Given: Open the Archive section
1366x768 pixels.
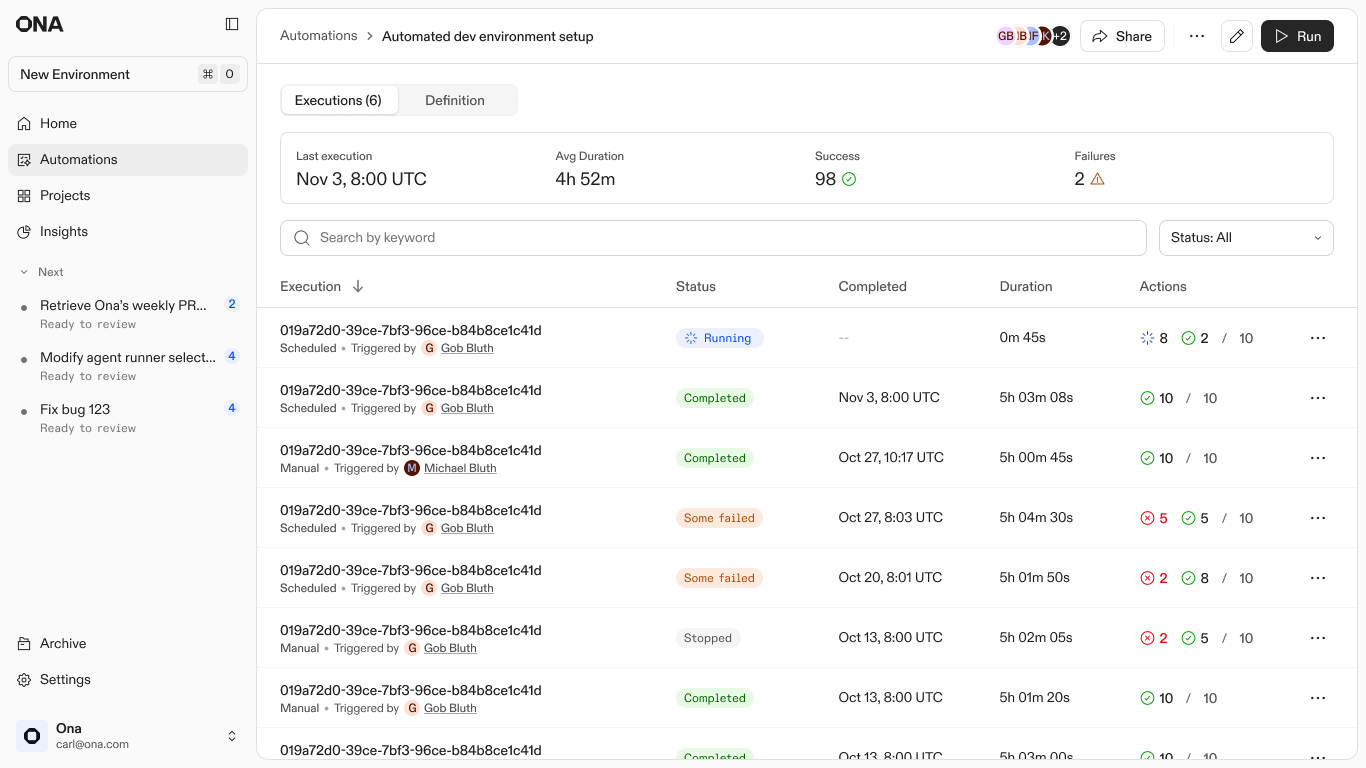Looking at the screenshot, I should [63, 644].
